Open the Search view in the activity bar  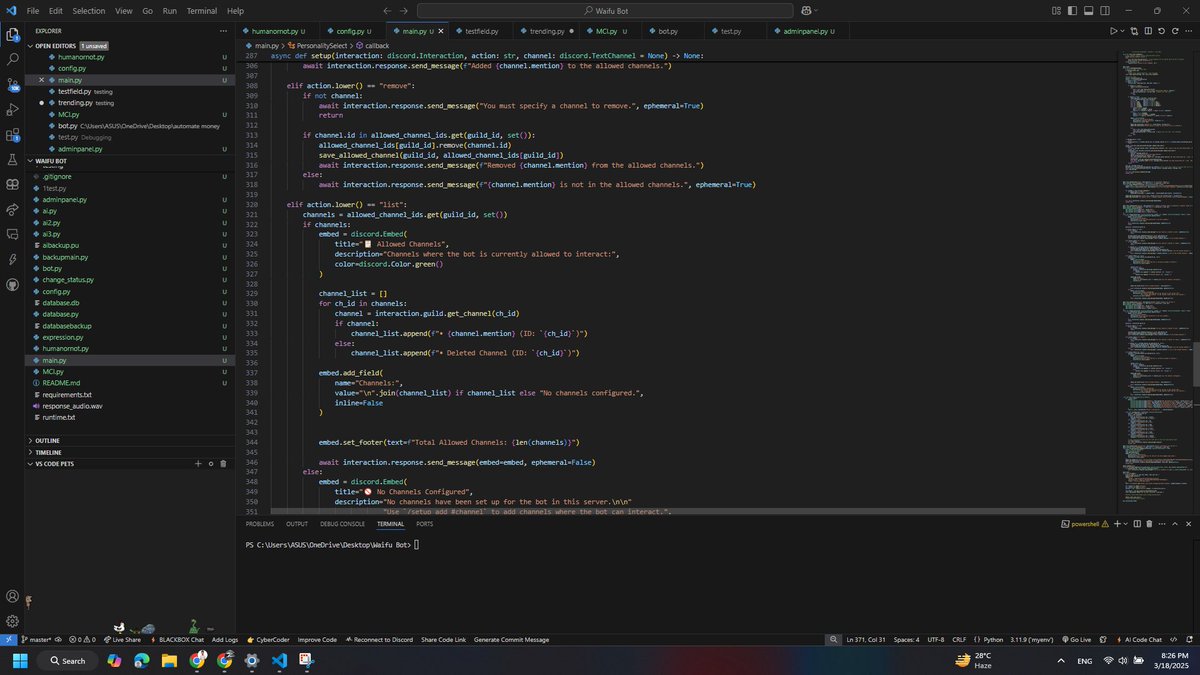coord(12,60)
